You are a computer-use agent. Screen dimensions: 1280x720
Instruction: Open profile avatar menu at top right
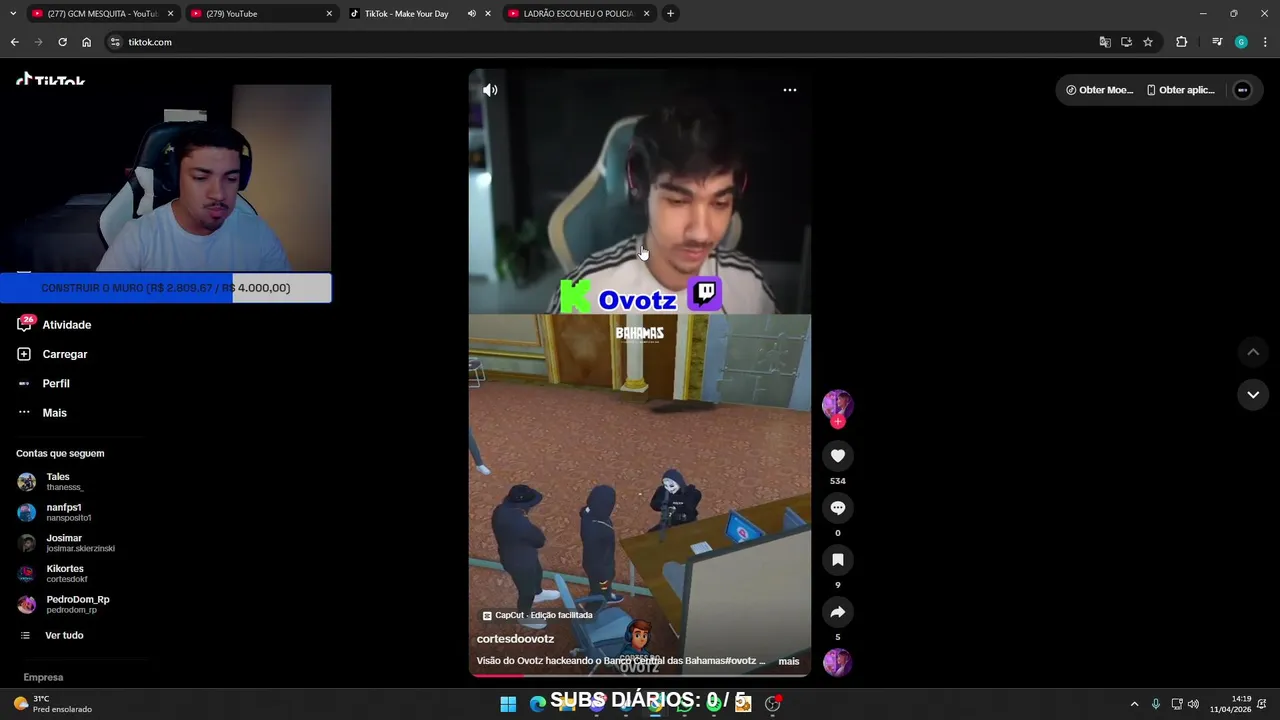point(1242,90)
